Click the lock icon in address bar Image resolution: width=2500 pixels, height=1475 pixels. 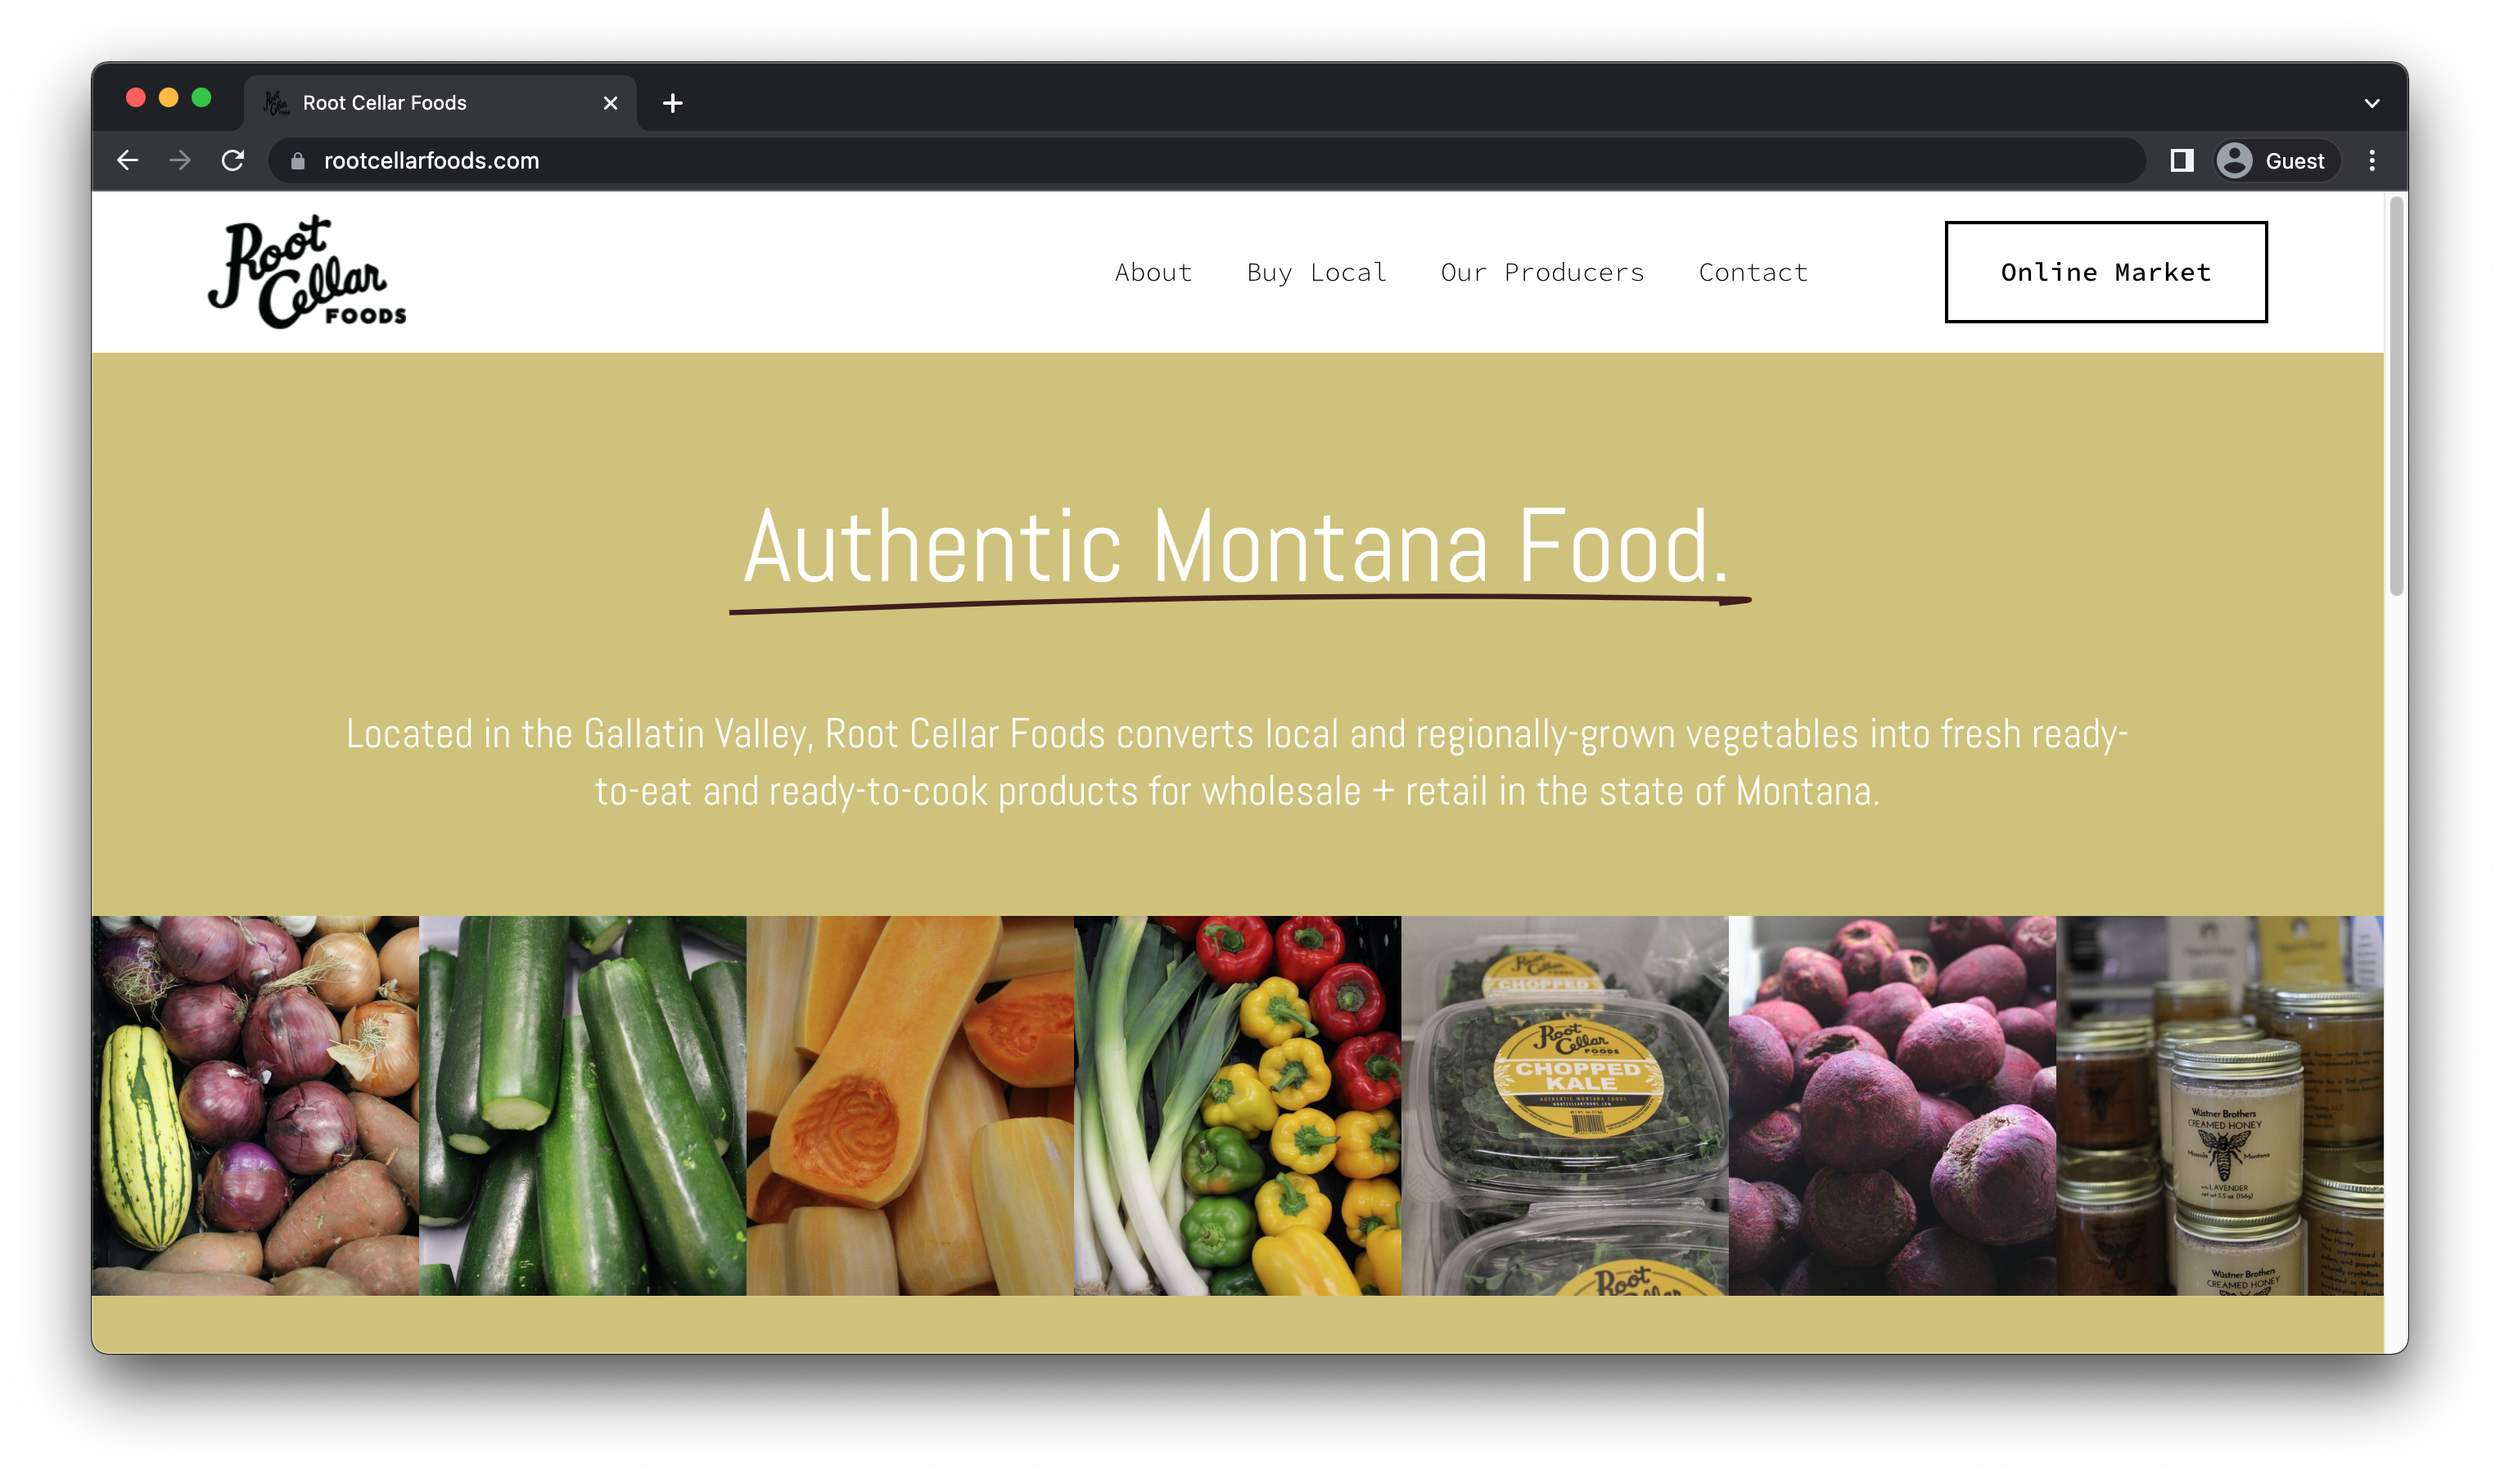pos(297,161)
